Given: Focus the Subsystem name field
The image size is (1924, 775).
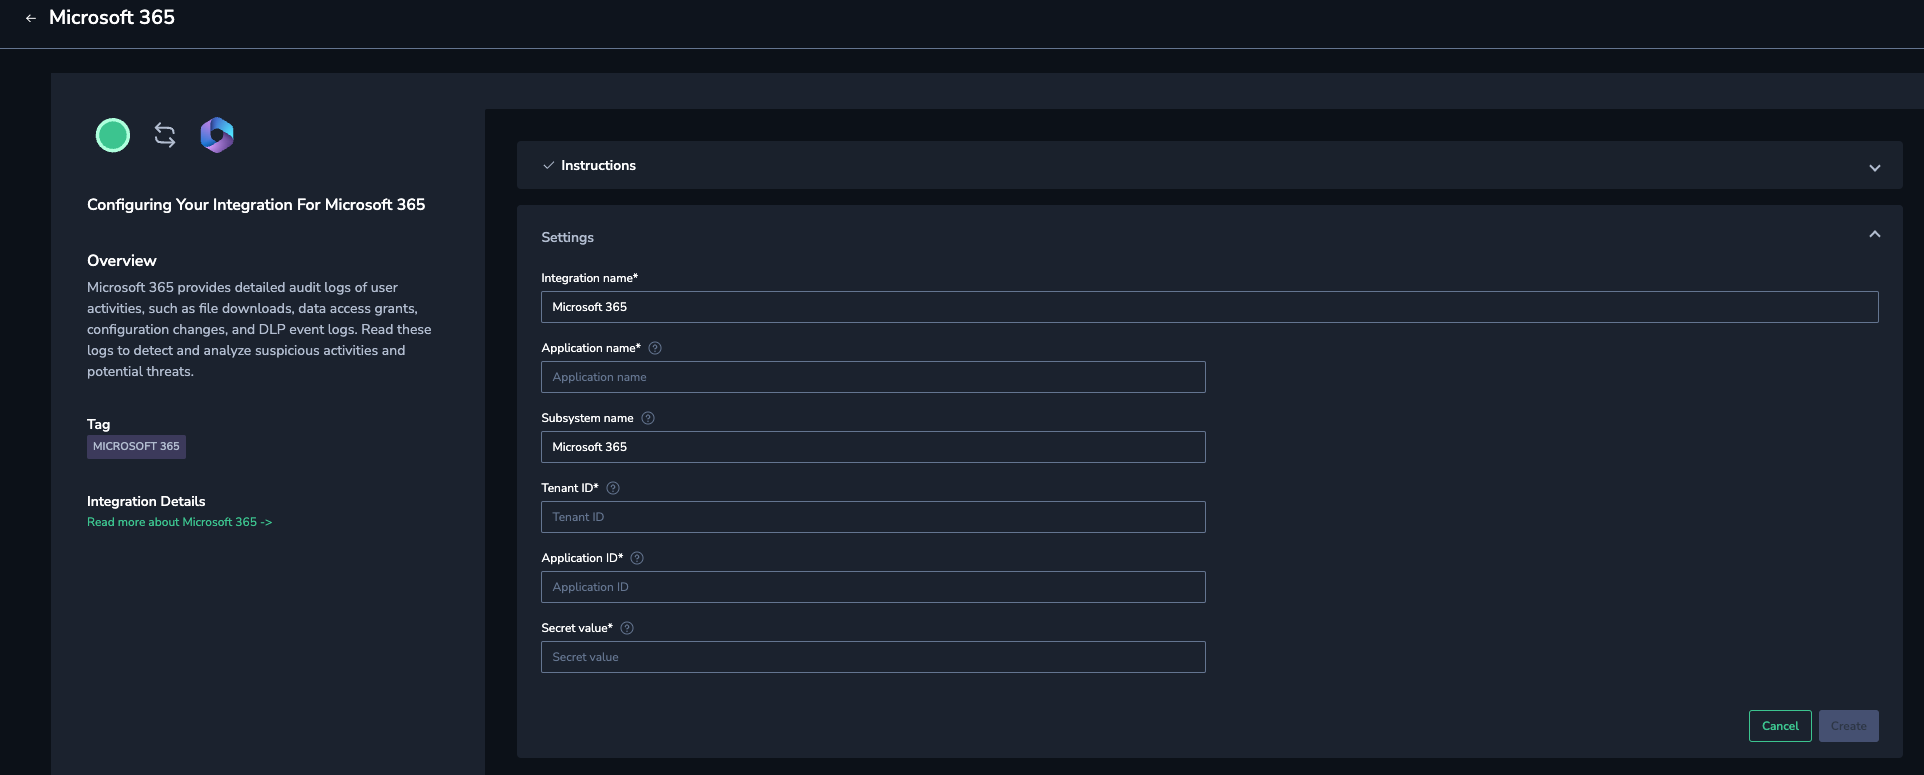Looking at the screenshot, I should click(x=873, y=447).
